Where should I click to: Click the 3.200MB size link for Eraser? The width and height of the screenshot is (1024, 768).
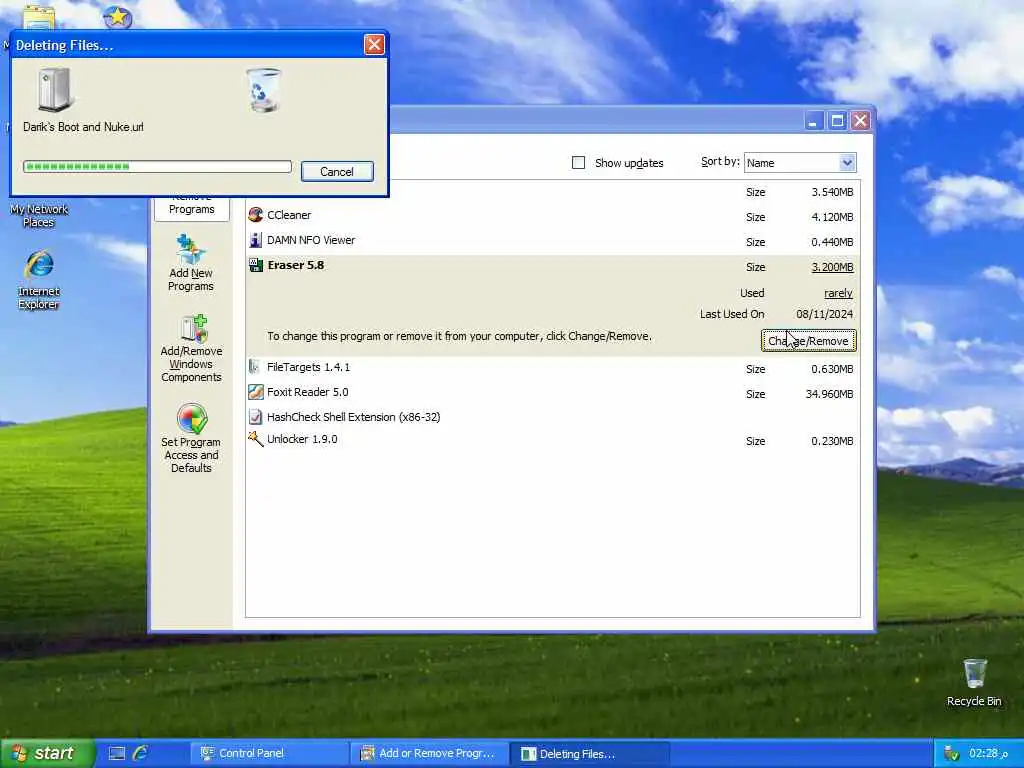(x=833, y=267)
